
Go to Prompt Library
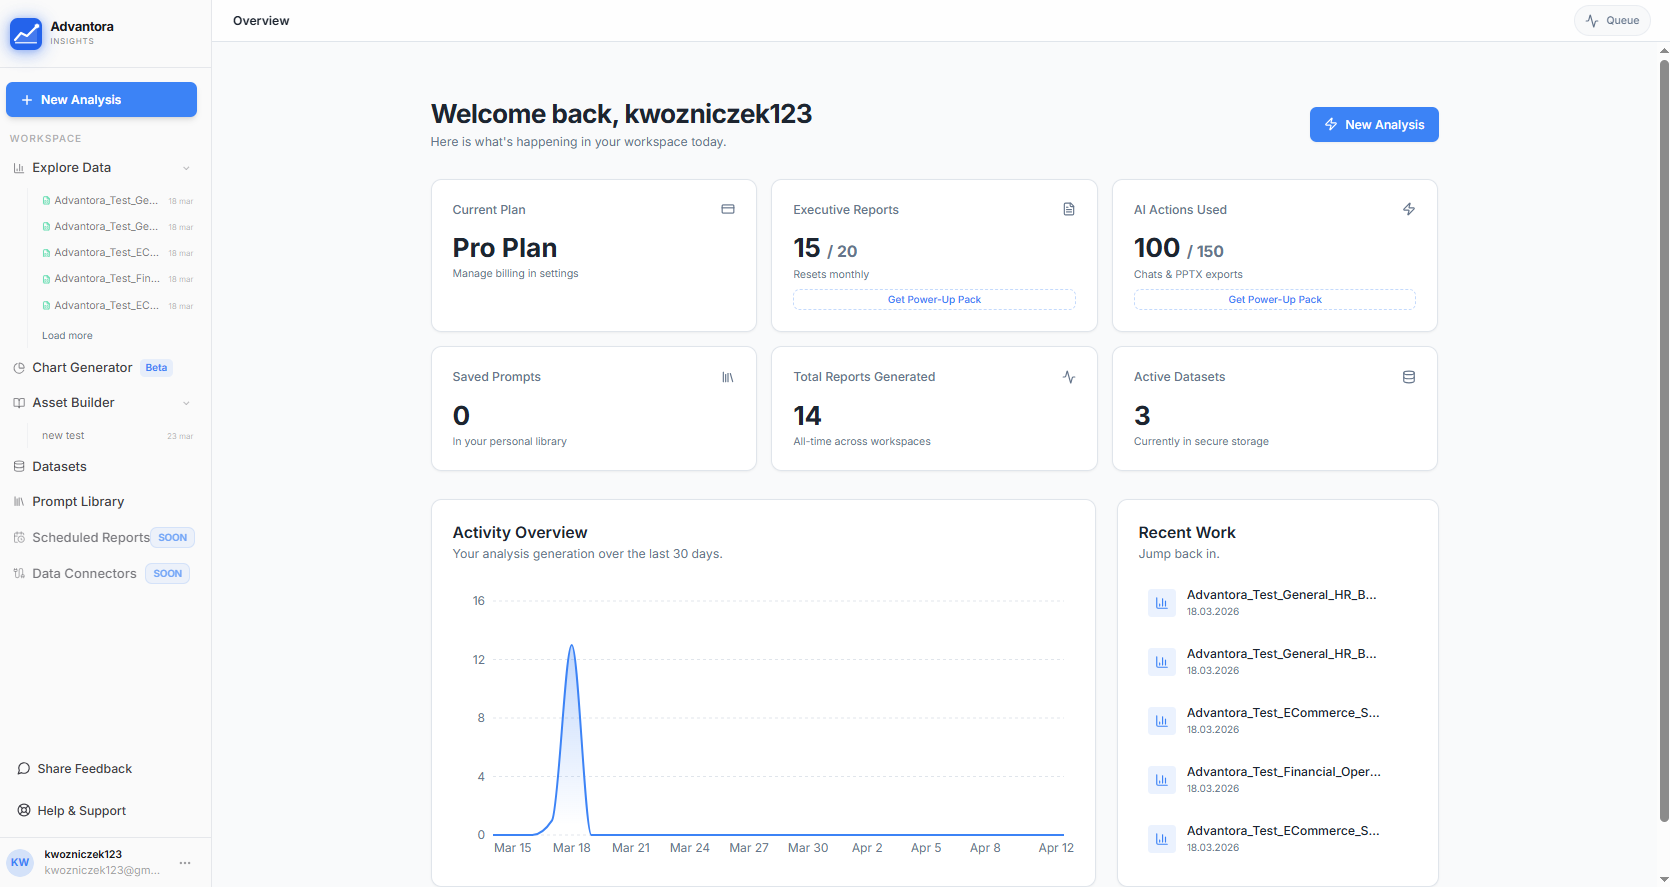(78, 502)
